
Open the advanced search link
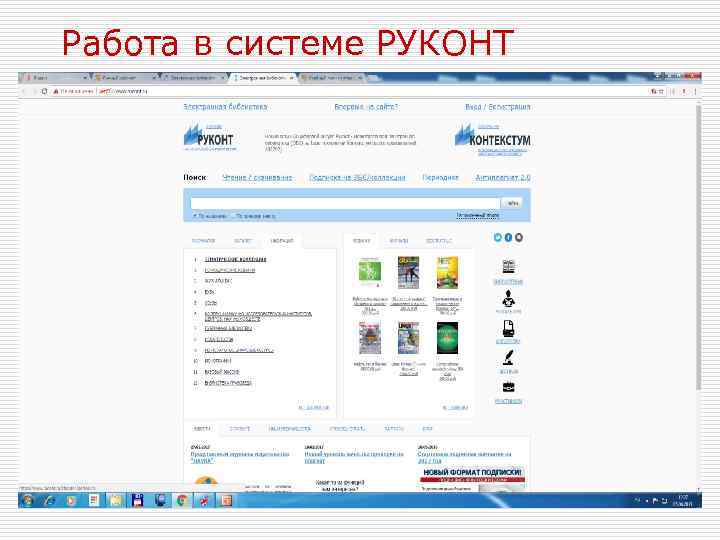coord(478,215)
